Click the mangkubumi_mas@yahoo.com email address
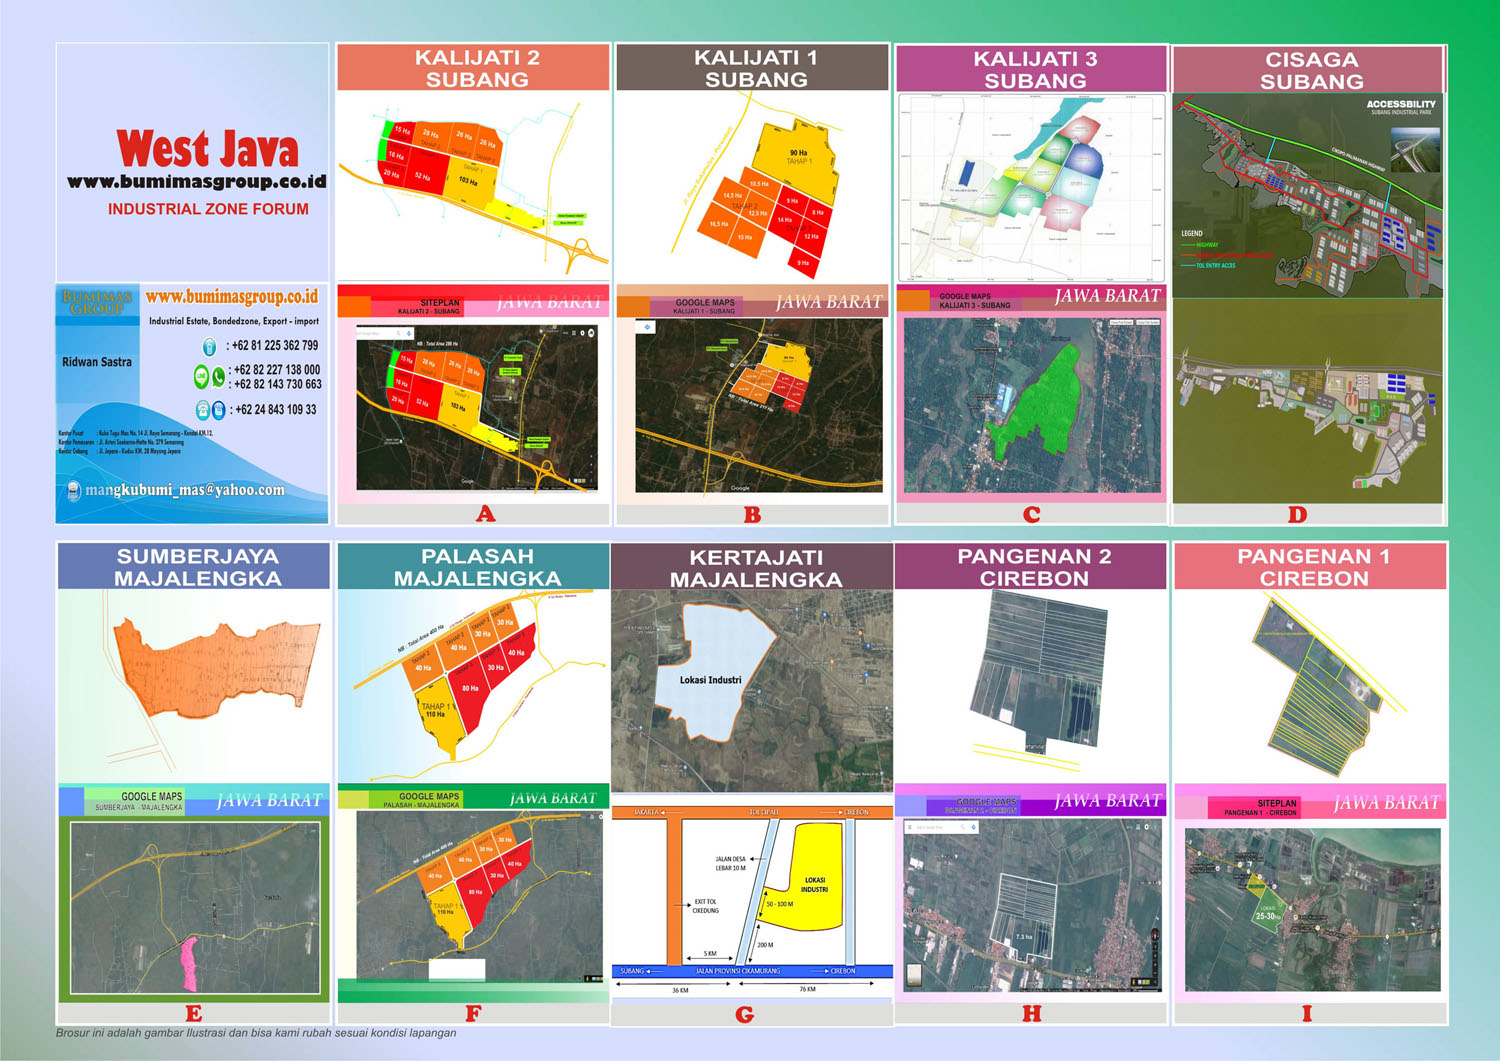This screenshot has height=1061, width=1500. click(x=185, y=490)
